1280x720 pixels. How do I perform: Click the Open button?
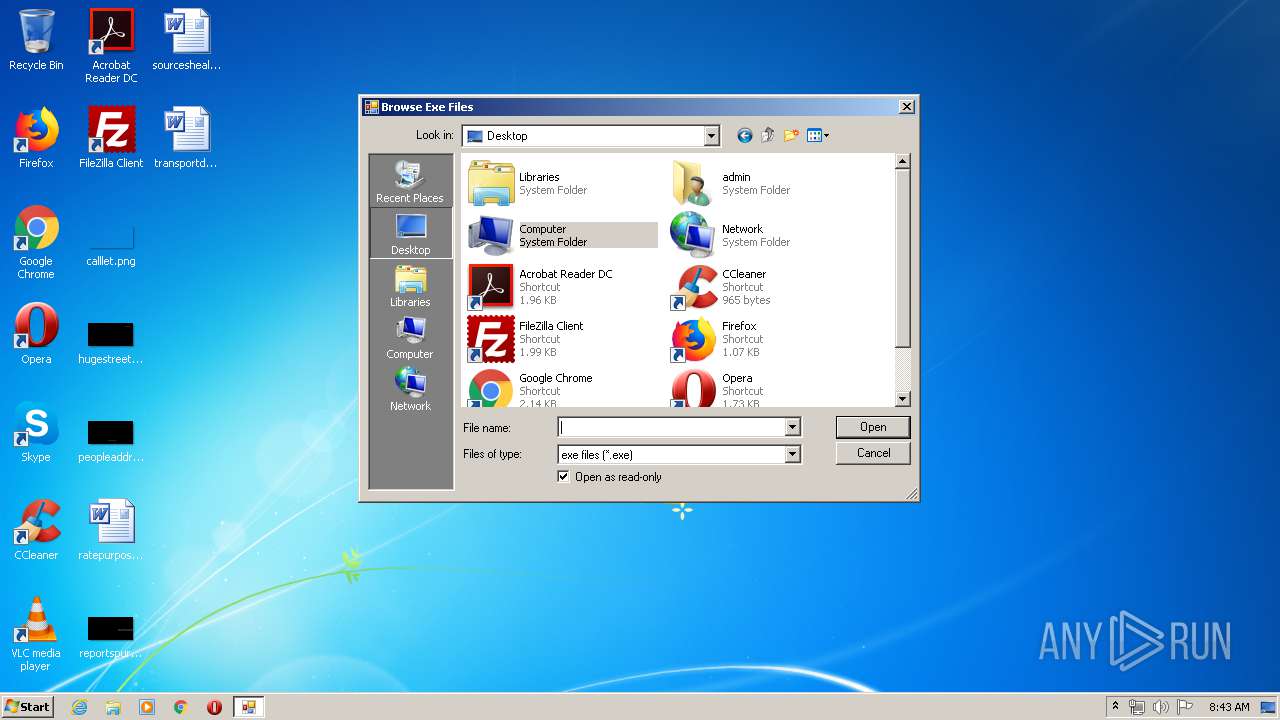[x=873, y=427]
